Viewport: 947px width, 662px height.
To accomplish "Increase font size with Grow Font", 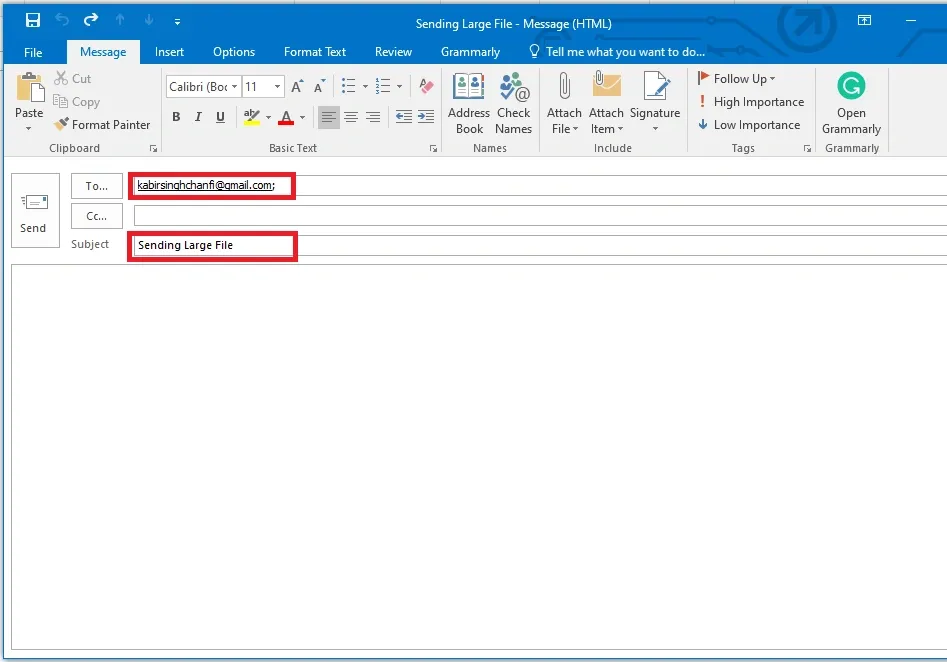I will pyautogui.click(x=297, y=86).
